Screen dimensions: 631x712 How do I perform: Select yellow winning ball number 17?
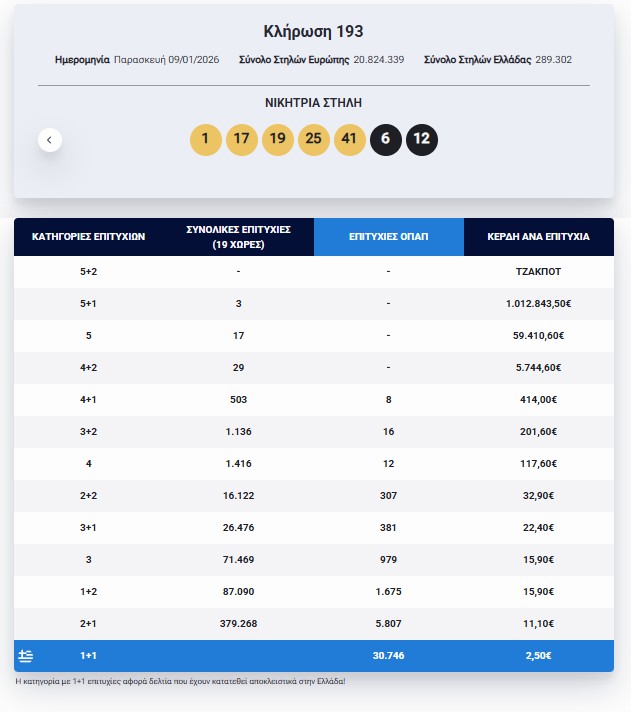(x=241, y=139)
